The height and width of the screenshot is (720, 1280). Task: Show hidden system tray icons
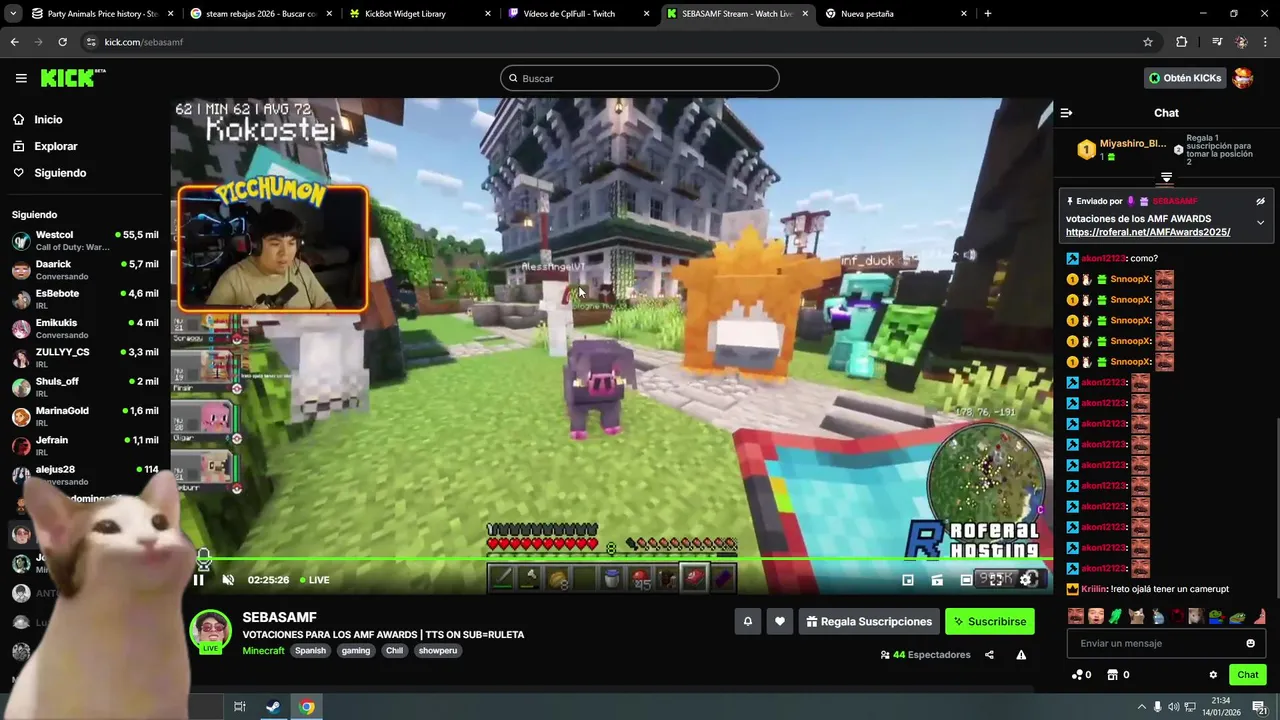pos(1141,707)
